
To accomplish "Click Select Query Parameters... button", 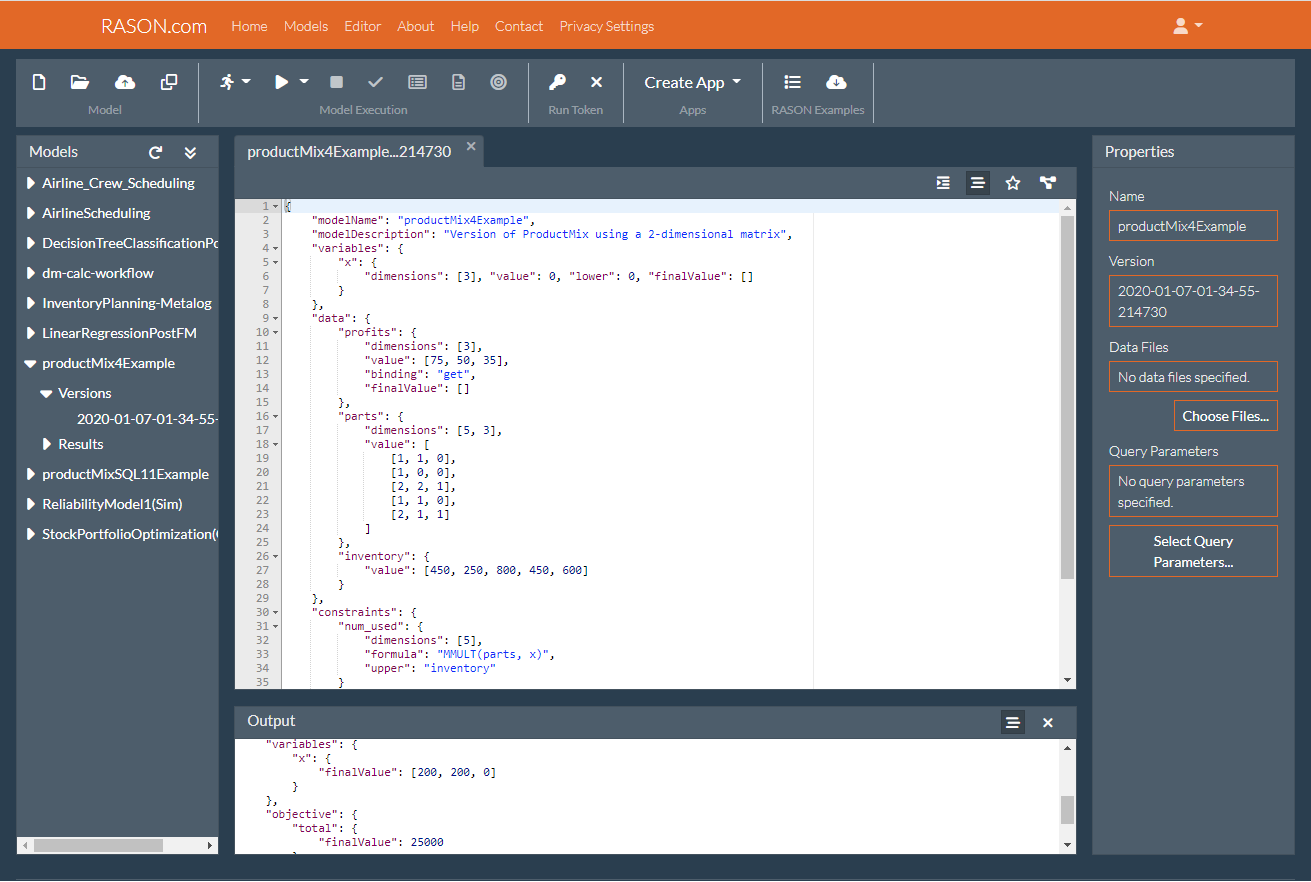I will 1192,551.
